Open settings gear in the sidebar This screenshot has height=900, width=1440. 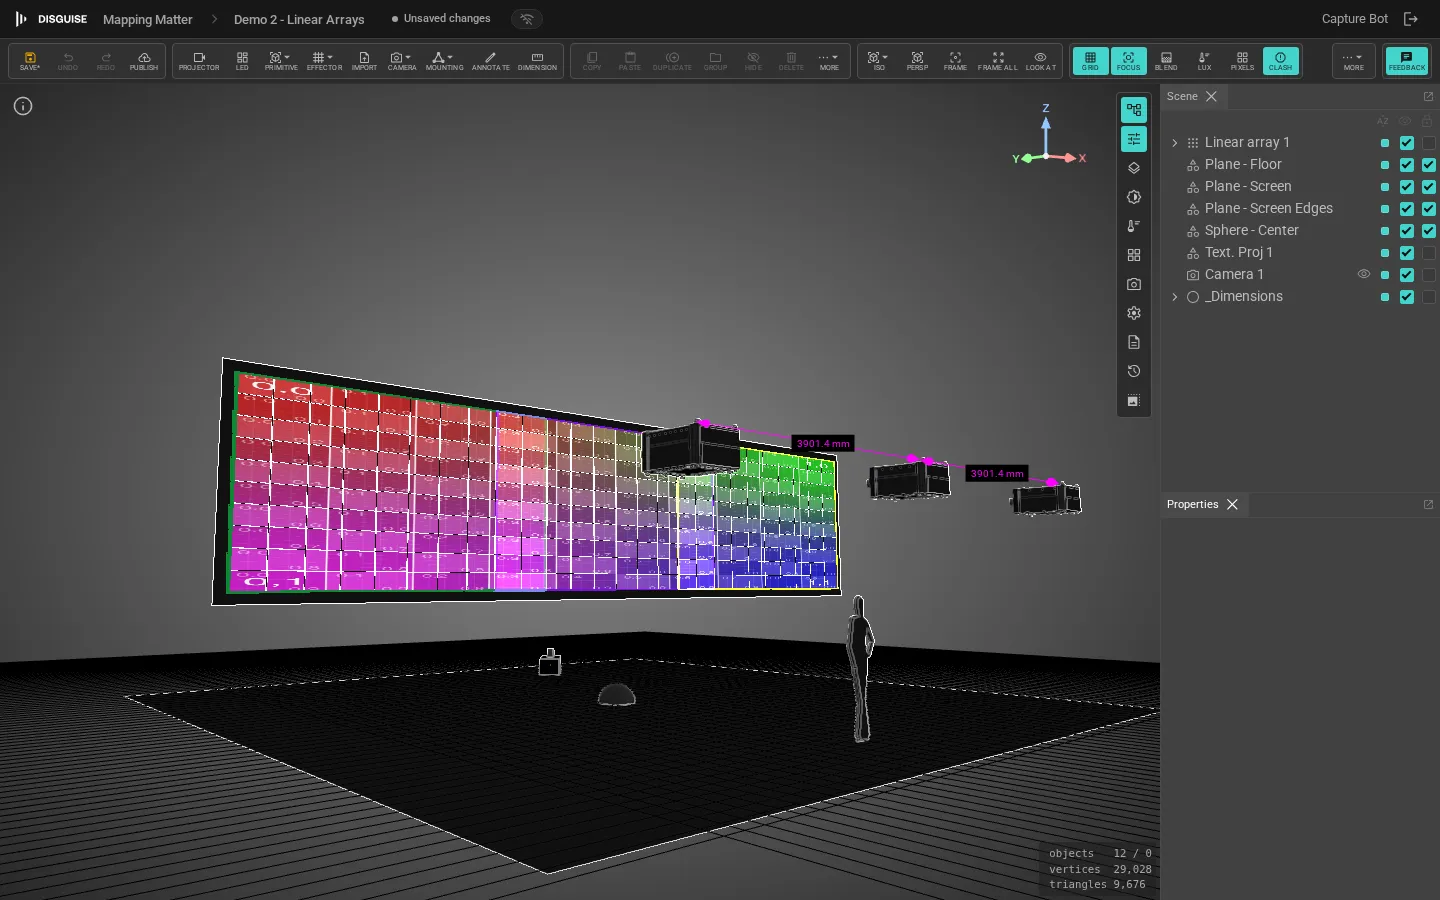point(1134,313)
